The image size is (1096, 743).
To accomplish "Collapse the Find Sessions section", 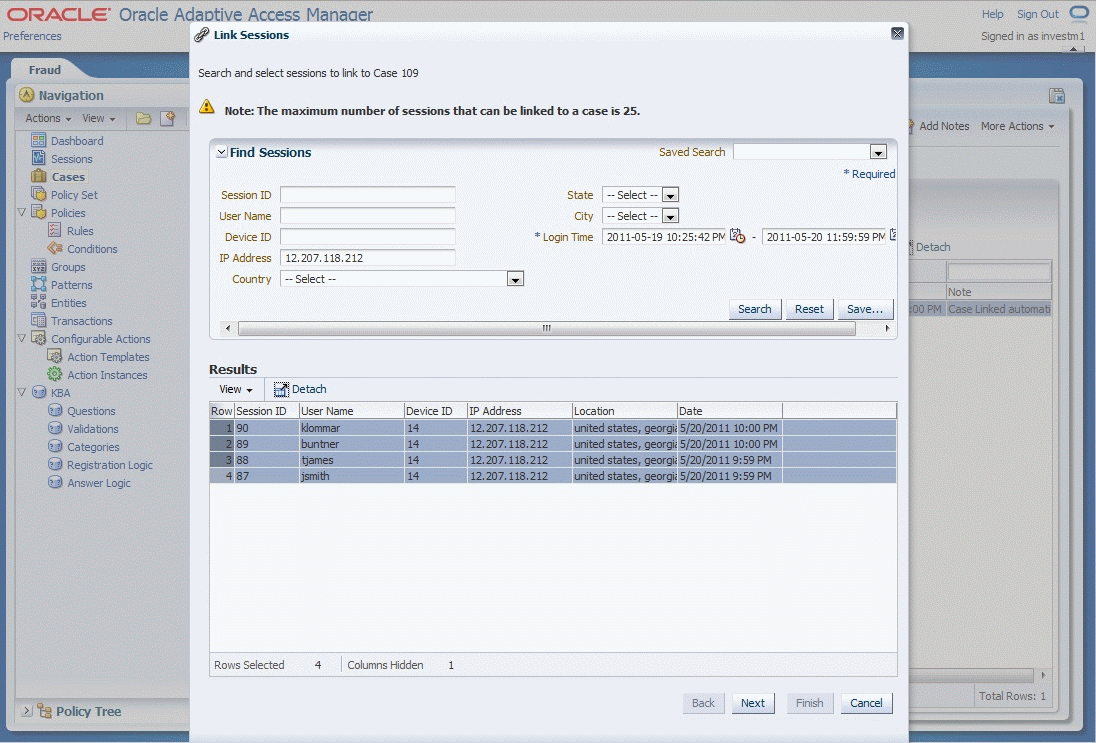I will pyautogui.click(x=222, y=152).
